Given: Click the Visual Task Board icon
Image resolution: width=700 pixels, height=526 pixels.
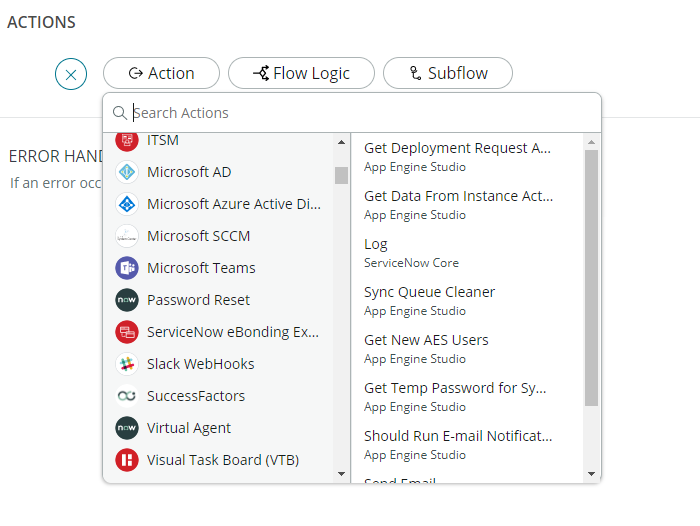Looking at the screenshot, I should coord(127,460).
